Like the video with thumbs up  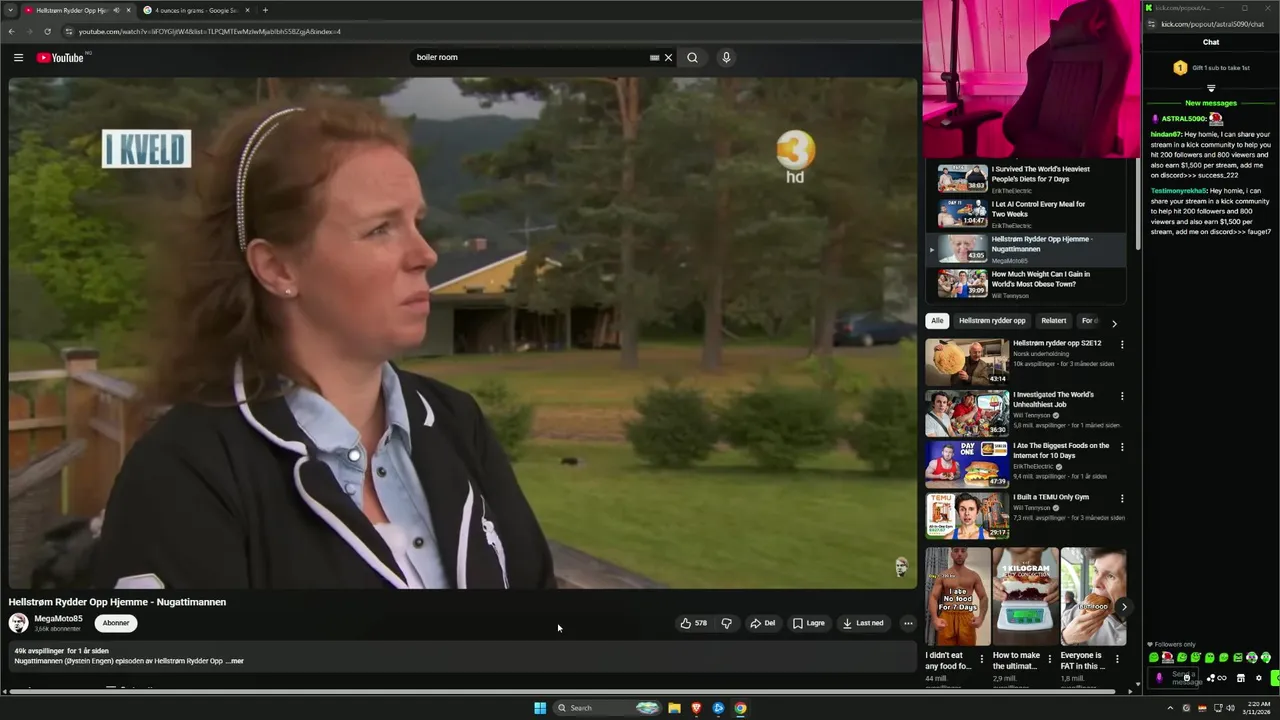point(694,623)
